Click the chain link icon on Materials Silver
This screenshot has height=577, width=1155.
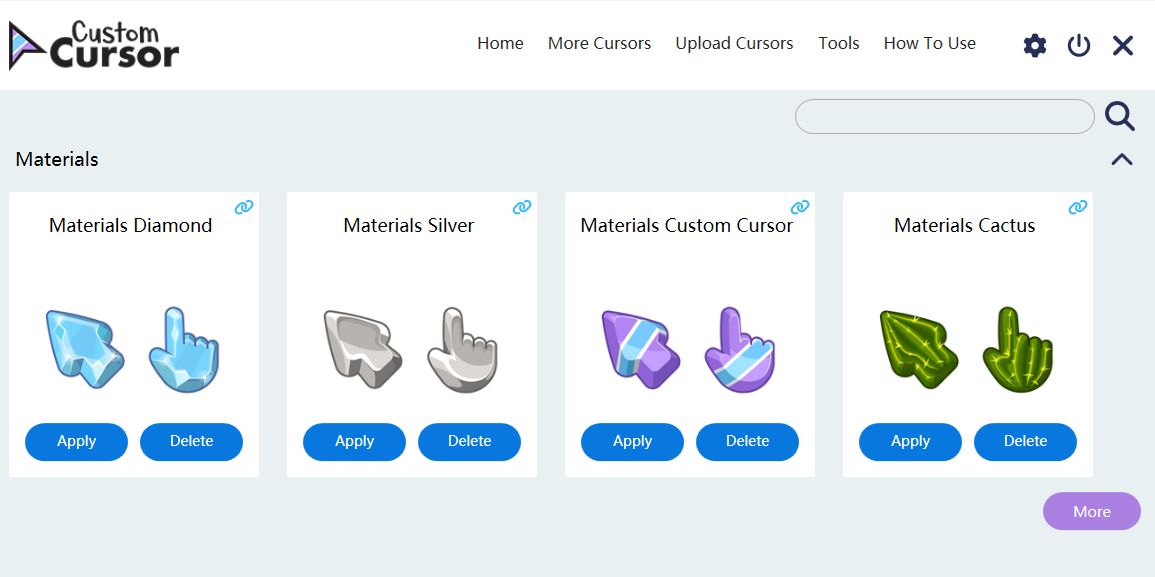pos(520,206)
